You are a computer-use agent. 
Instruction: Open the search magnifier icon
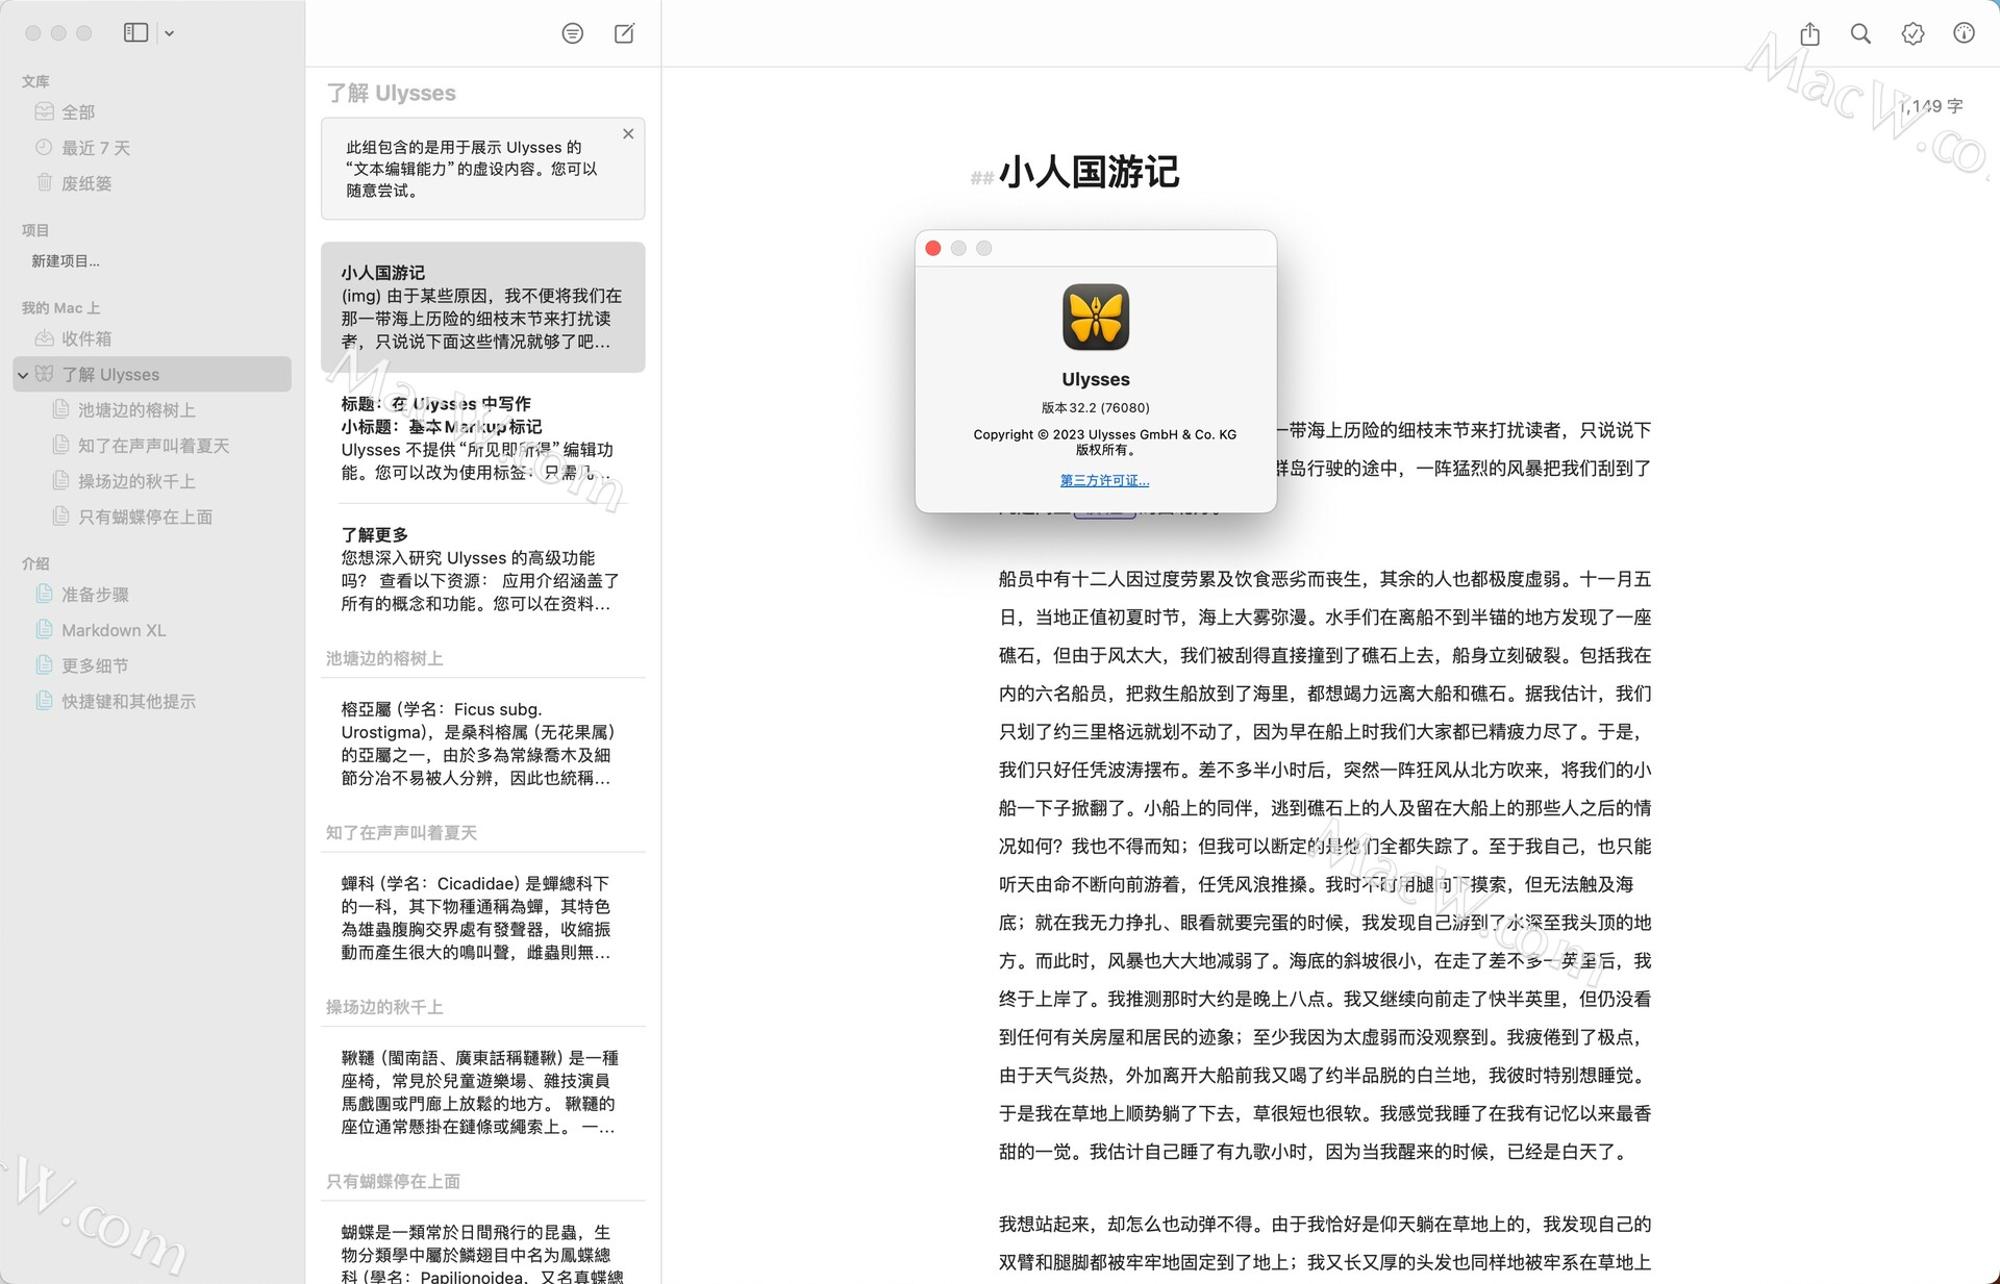pyautogui.click(x=1860, y=33)
